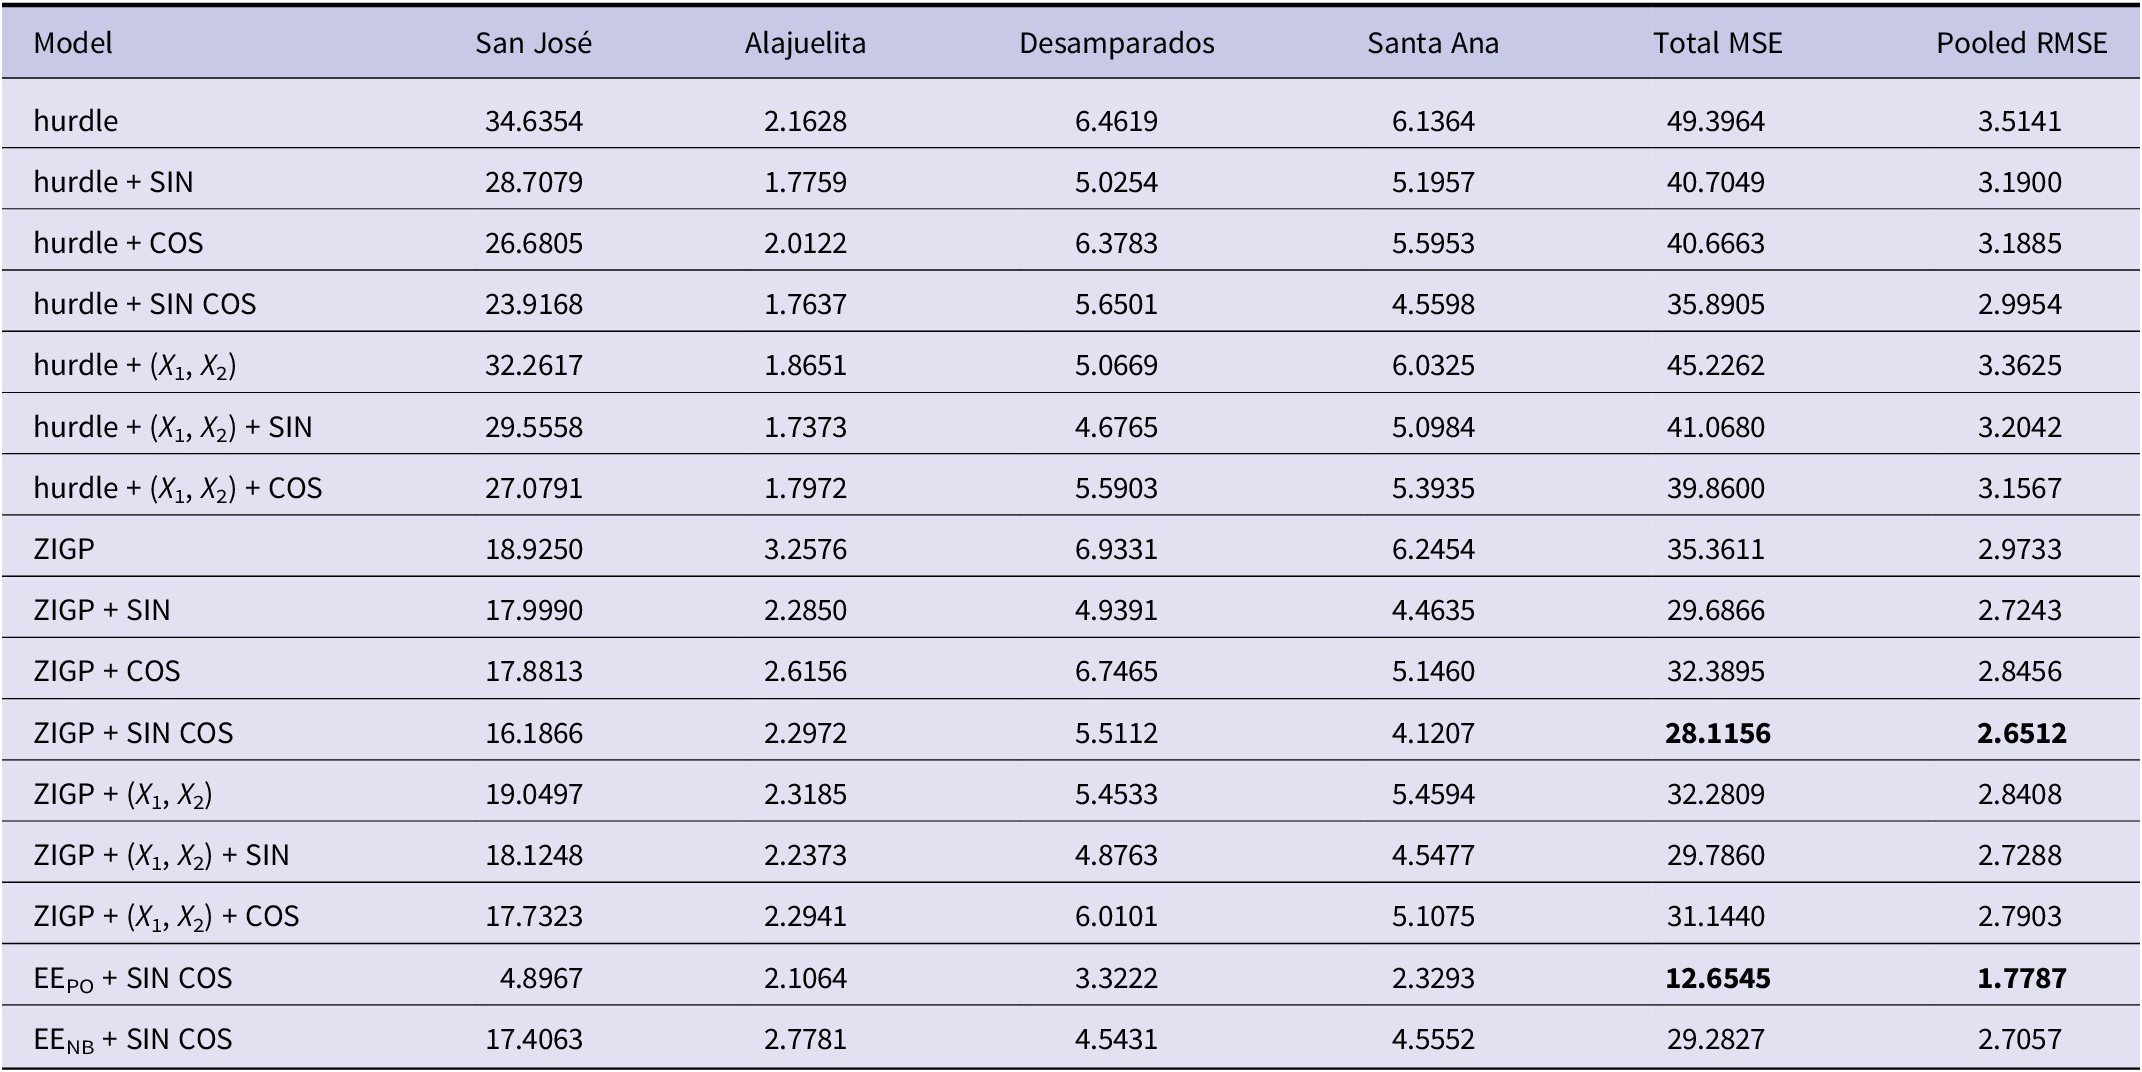
Task: Select the Desamparados column header
Action: coord(1116,43)
